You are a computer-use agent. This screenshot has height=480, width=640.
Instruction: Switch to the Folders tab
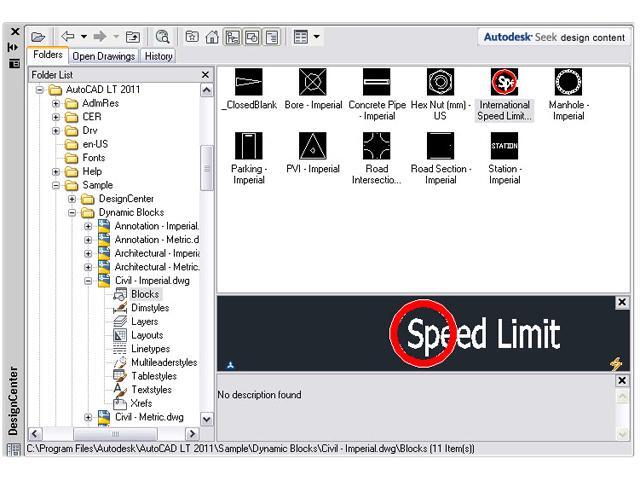48,55
